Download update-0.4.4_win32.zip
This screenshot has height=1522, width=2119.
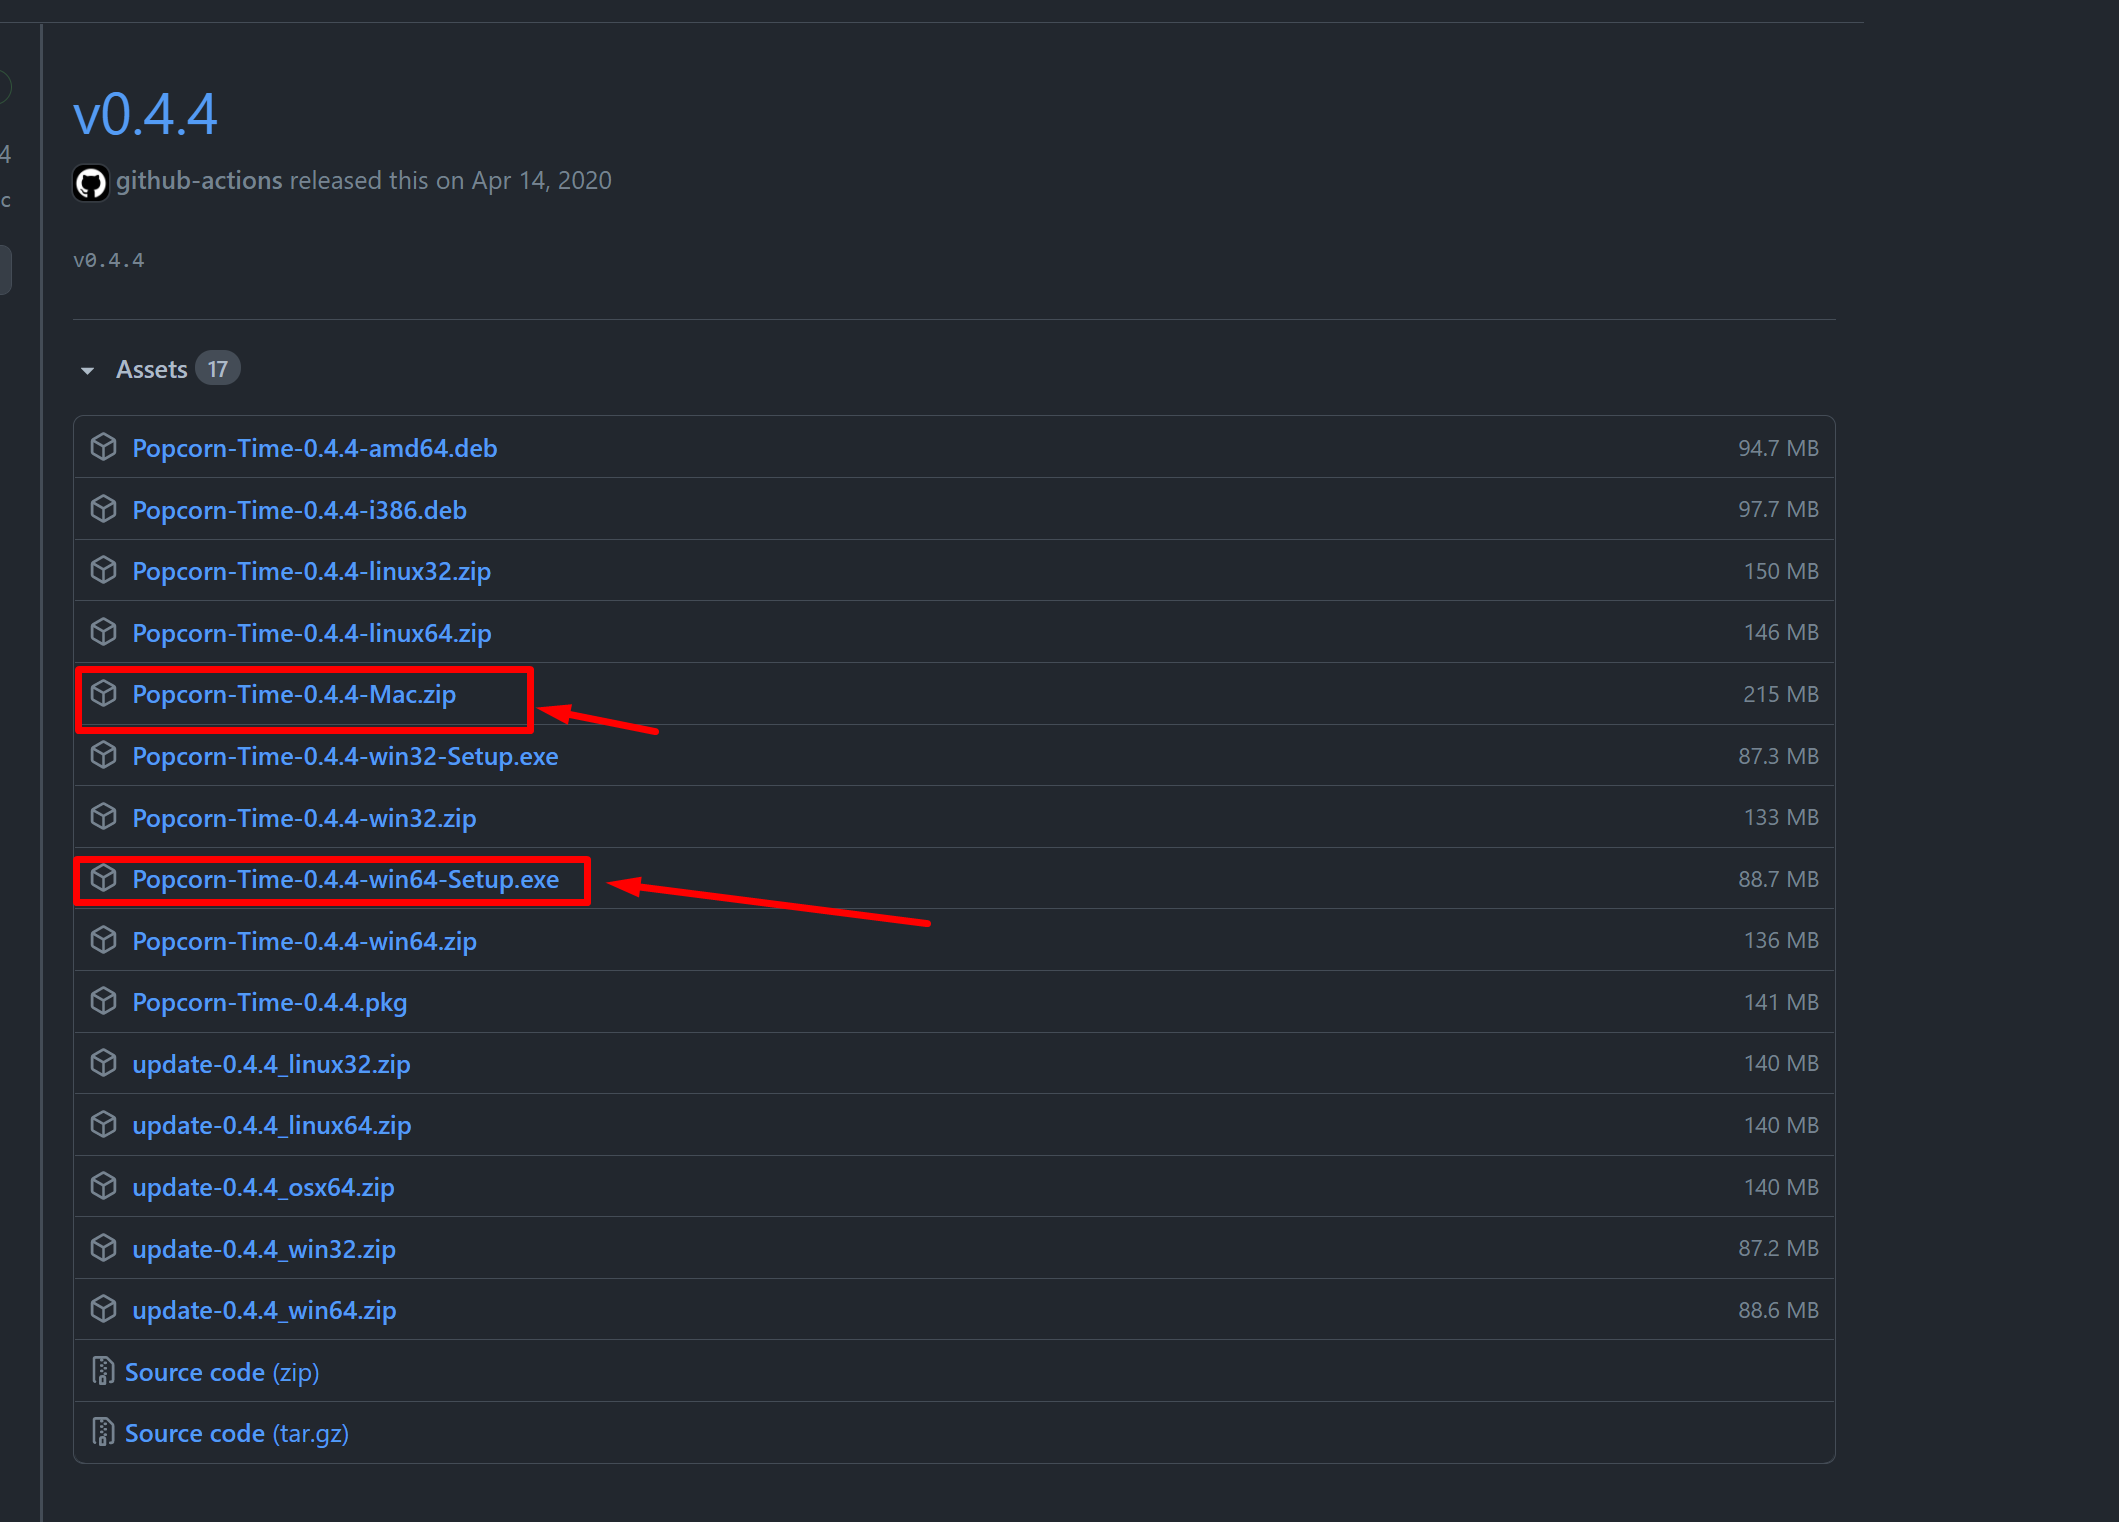pyautogui.click(x=264, y=1249)
